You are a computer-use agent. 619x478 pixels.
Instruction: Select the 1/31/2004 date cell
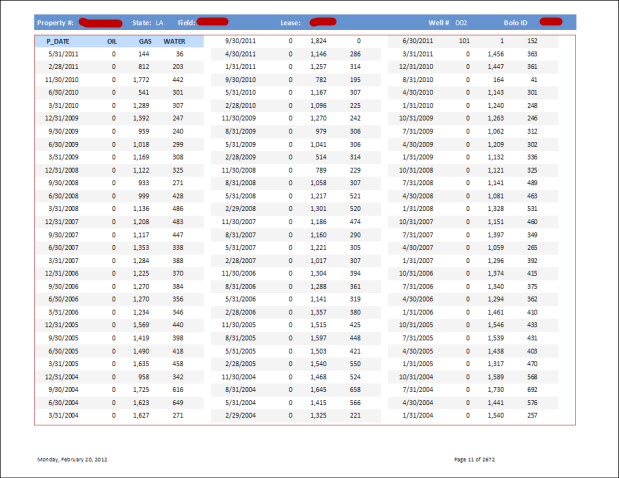click(418, 415)
